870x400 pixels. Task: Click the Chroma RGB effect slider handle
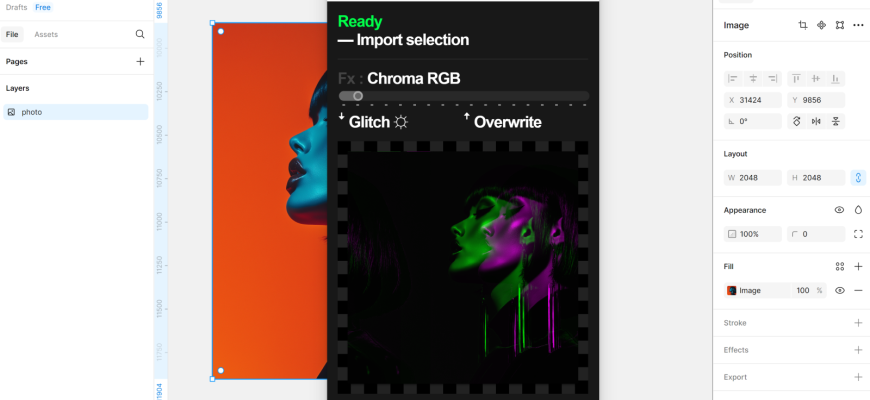tap(358, 96)
